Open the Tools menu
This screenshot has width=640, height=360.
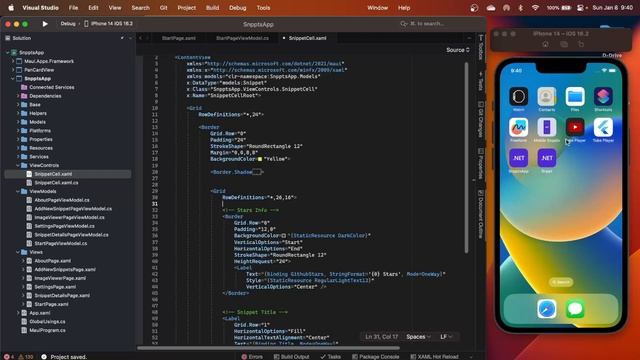click(263, 8)
